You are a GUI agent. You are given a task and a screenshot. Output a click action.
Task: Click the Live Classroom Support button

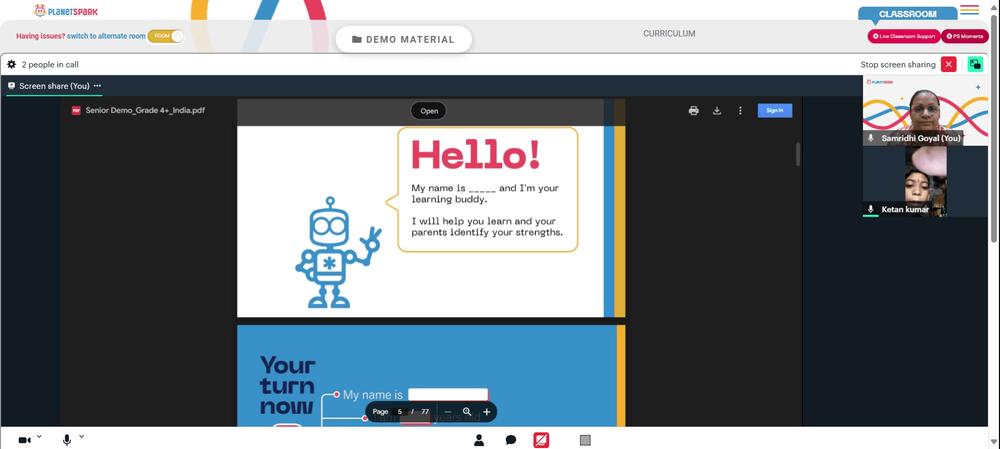904,36
